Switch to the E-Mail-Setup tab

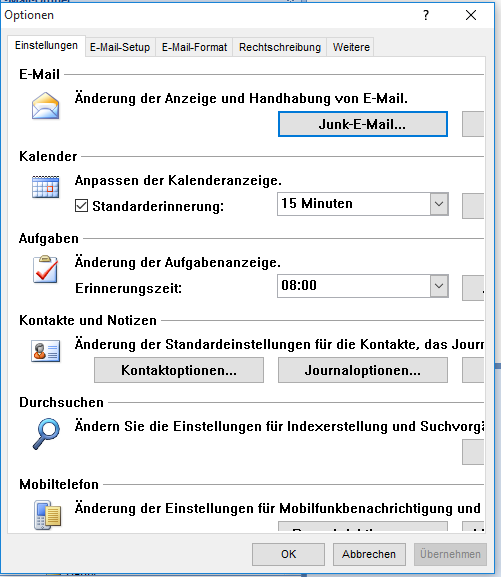pos(120,47)
